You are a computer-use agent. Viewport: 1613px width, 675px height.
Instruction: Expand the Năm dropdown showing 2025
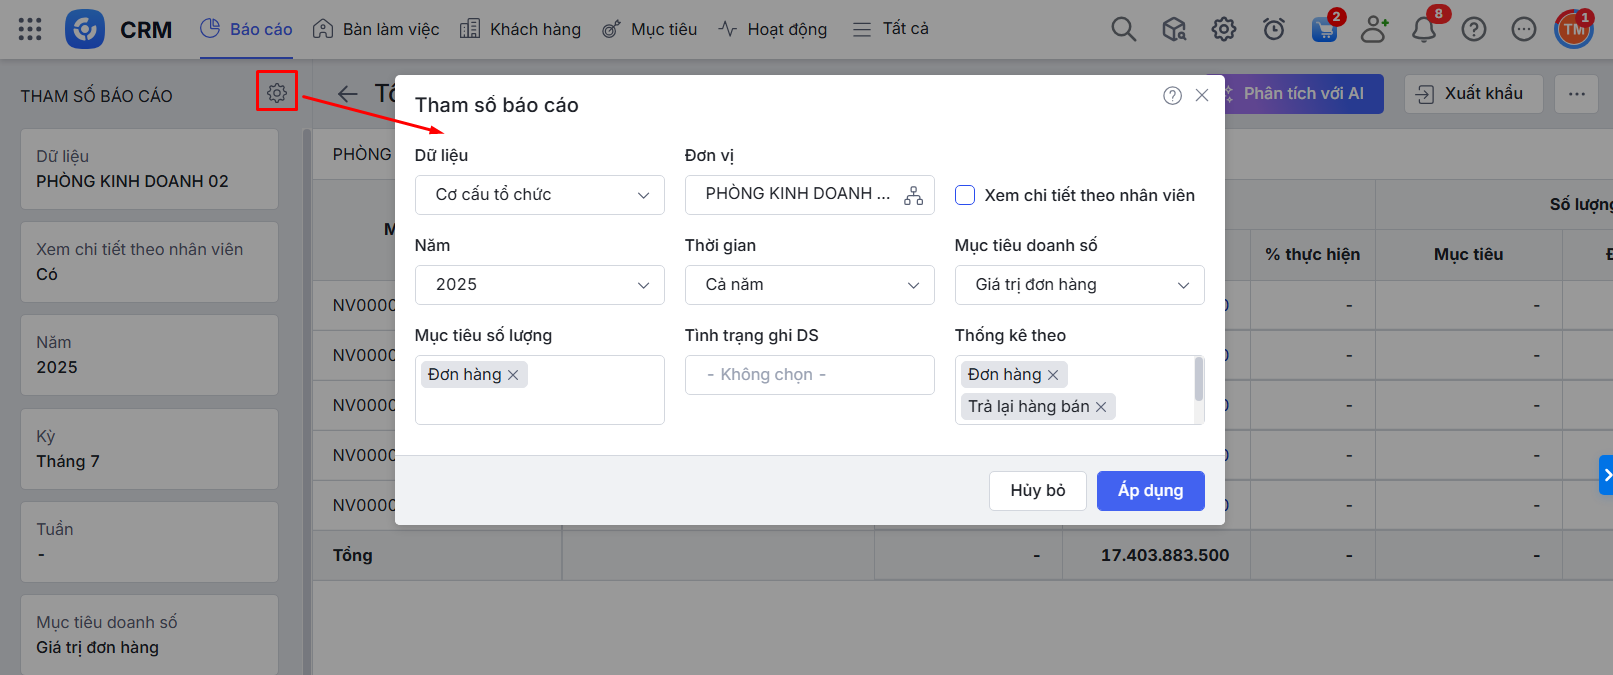point(540,285)
